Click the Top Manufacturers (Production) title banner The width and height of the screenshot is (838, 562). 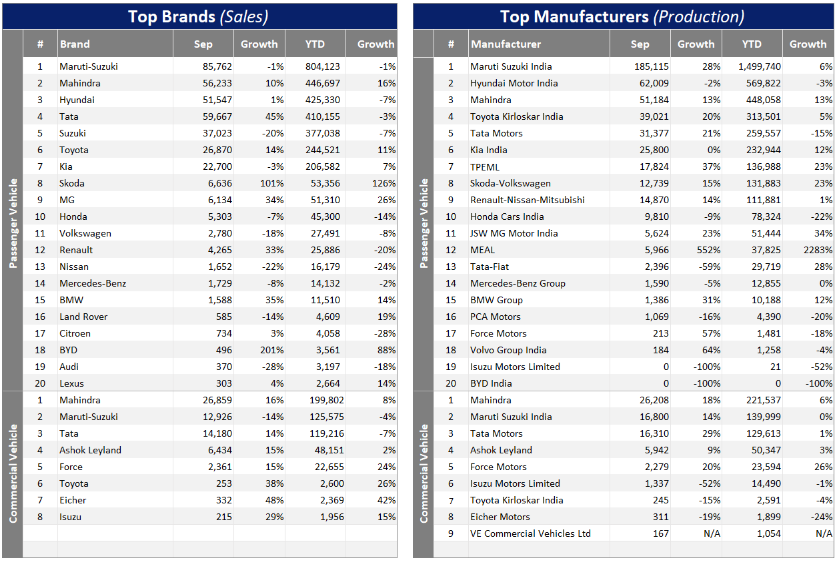pos(621,16)
